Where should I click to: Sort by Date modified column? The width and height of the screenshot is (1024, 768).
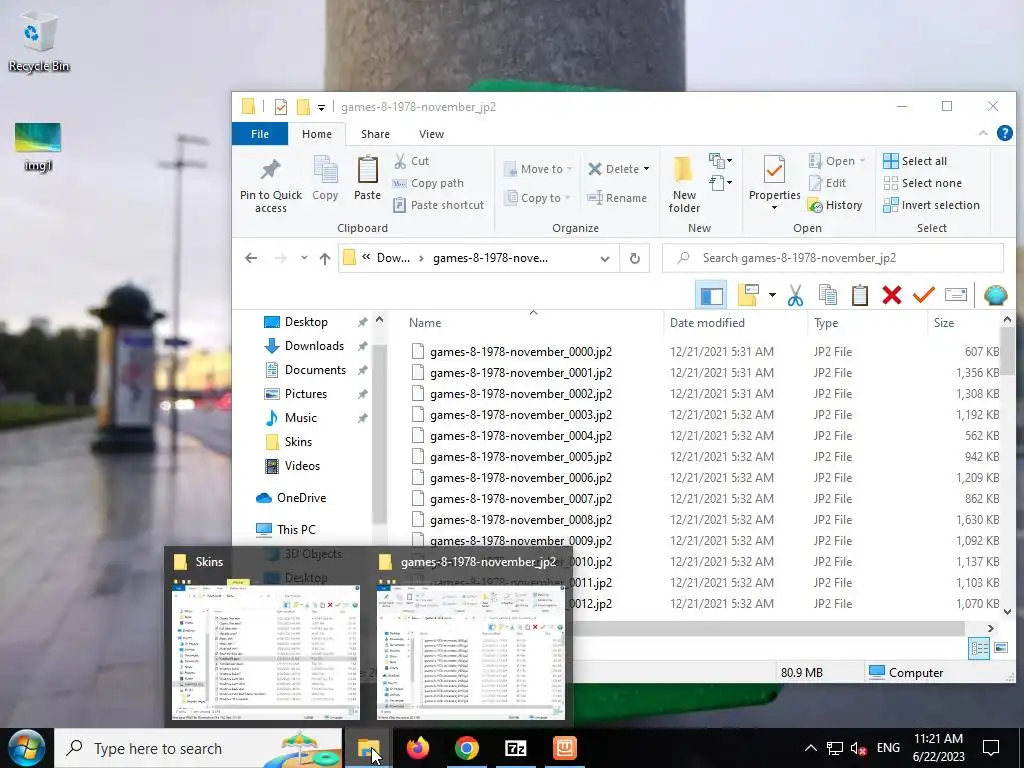click(x=707, y=323)
